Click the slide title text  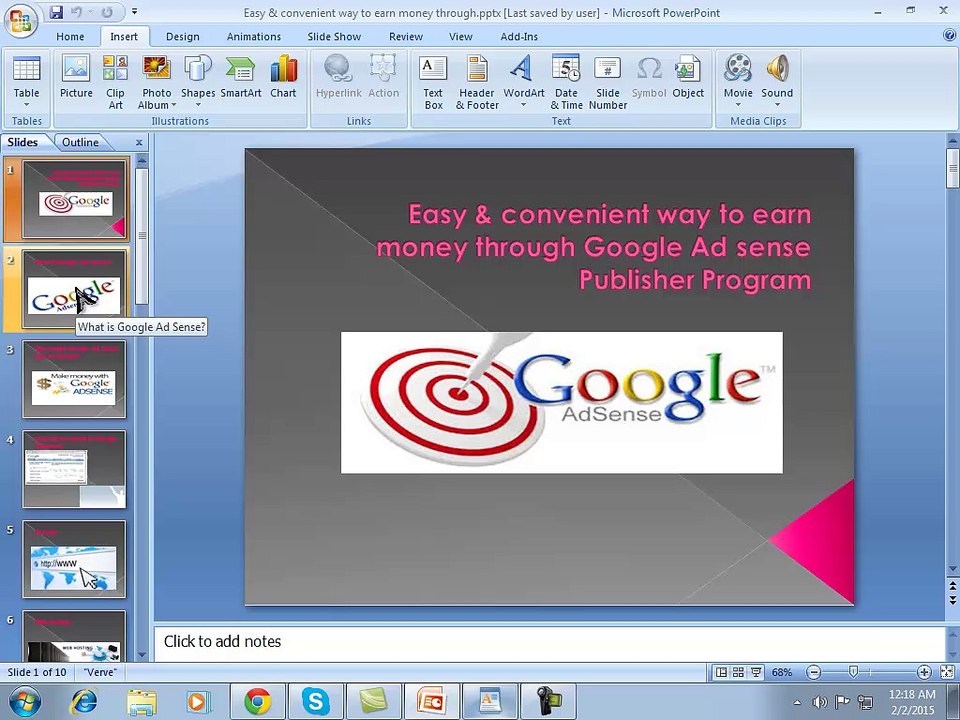coord(593,247)
